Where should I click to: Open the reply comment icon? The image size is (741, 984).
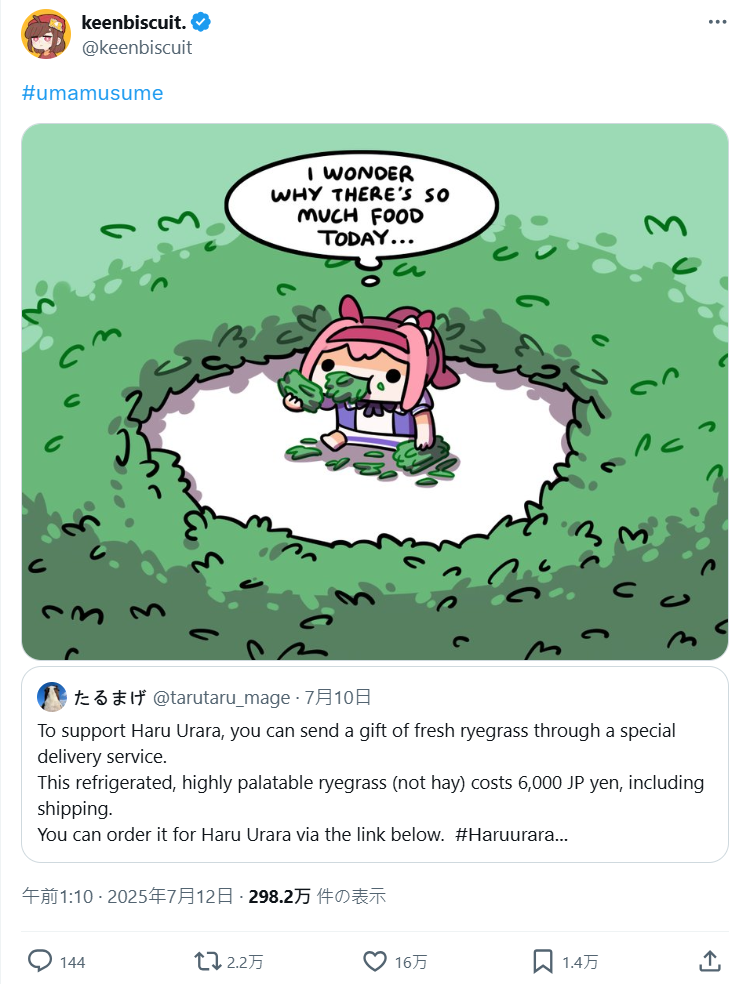coord(40,961)
